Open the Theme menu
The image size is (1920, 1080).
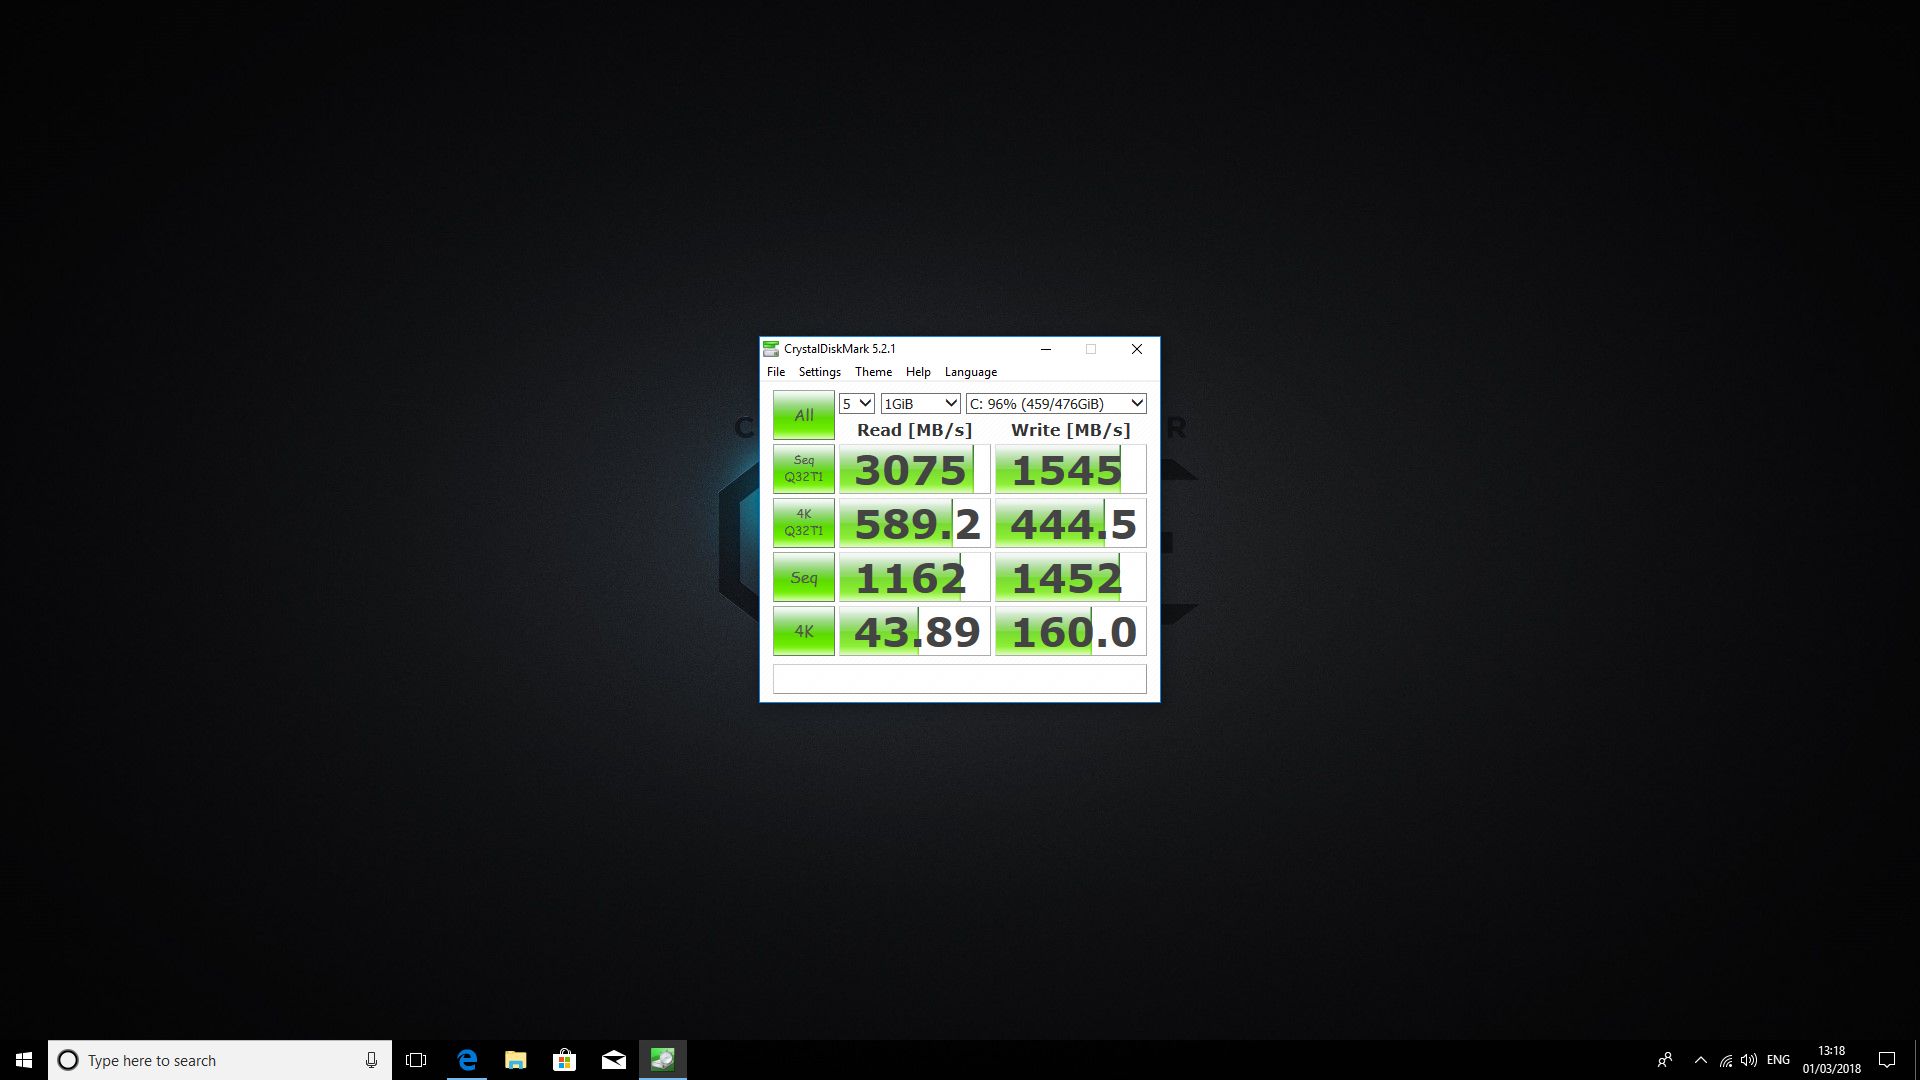[873, 372]
